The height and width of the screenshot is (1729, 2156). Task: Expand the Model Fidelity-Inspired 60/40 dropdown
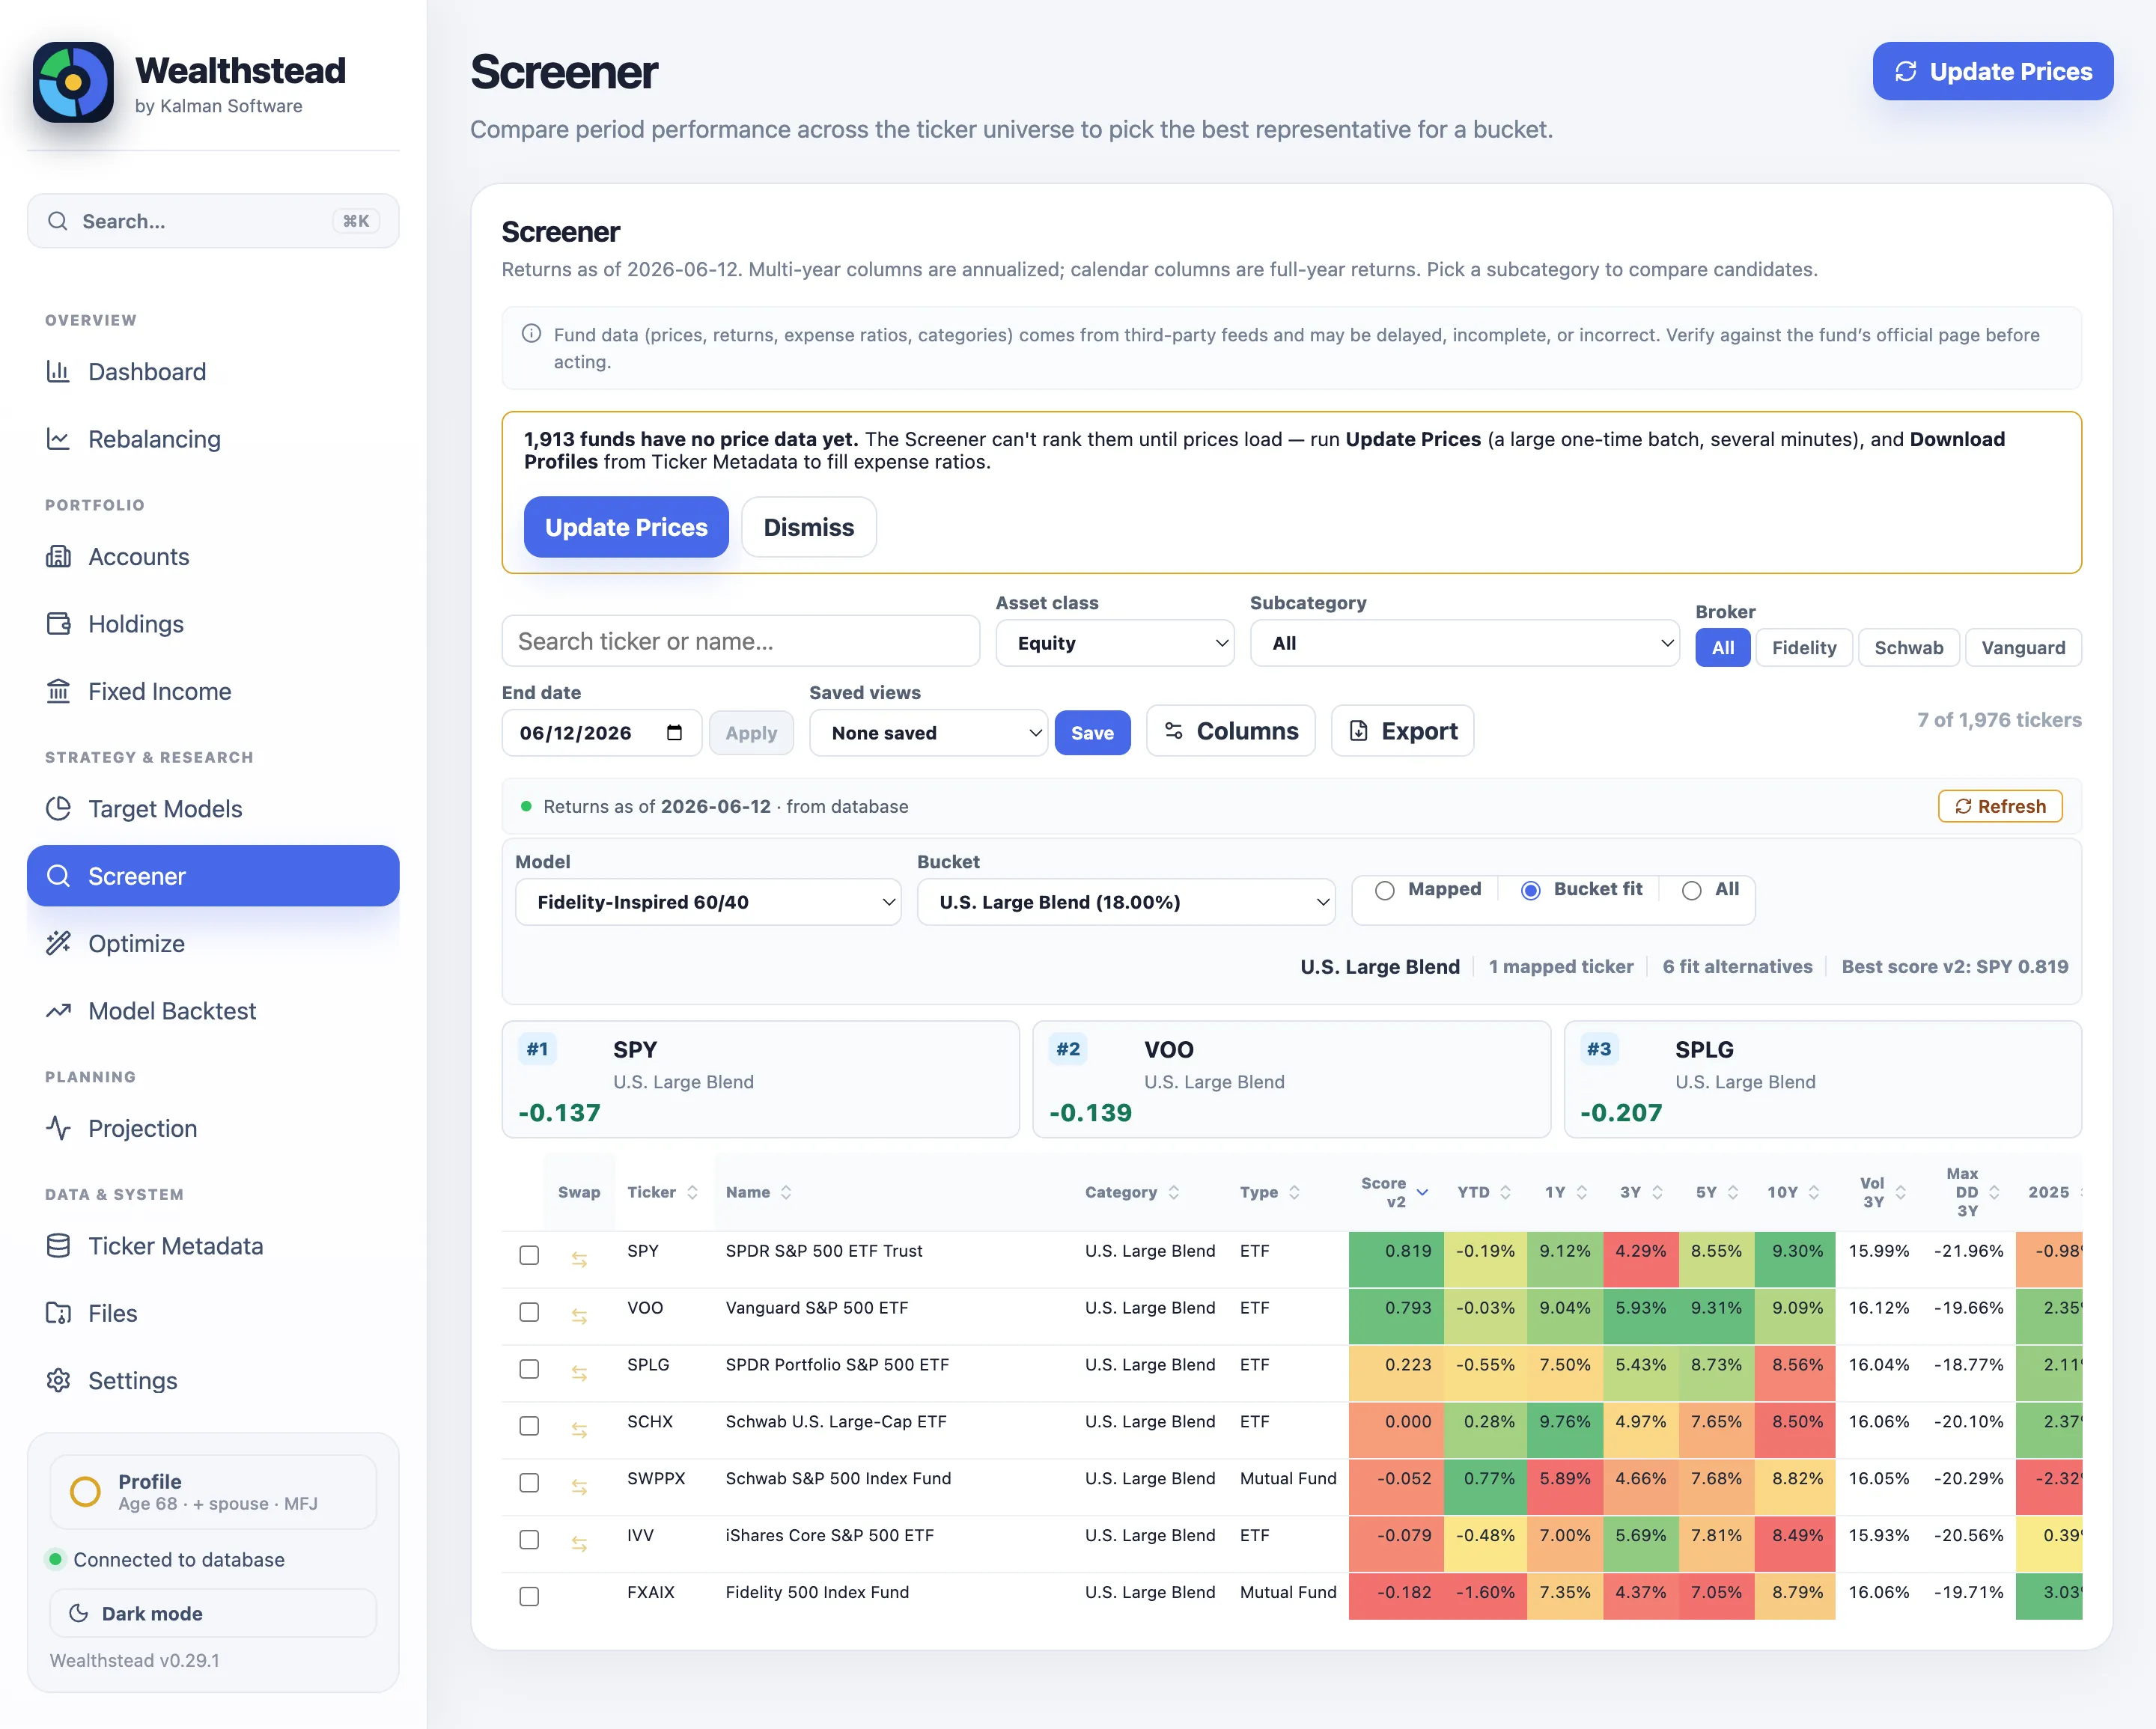[708, 902]
